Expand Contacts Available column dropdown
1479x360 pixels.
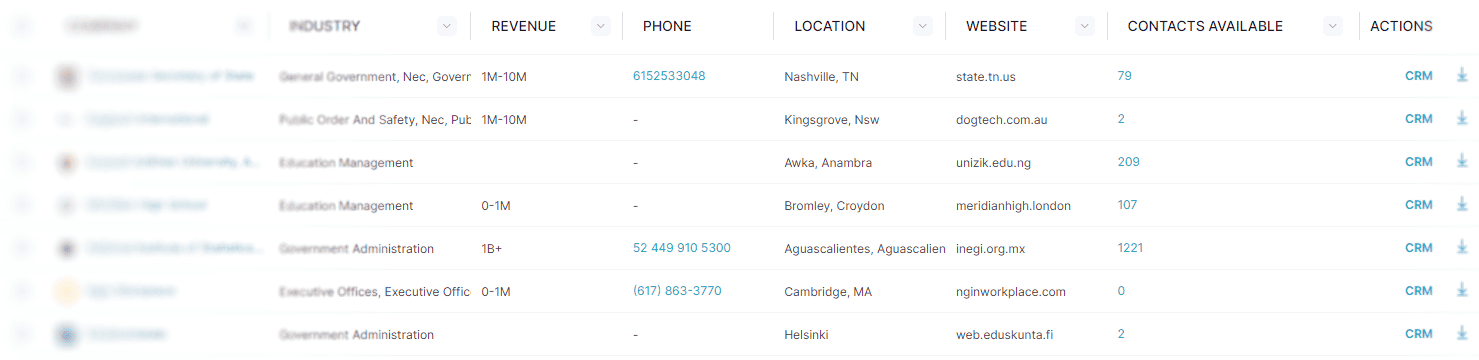tap(1332, 27)
